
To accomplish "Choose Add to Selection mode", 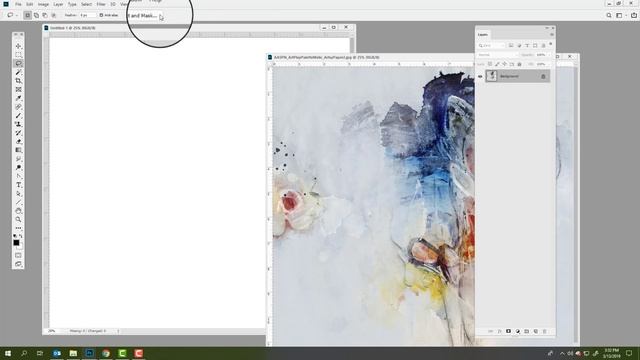I will (x=36, y=16).
